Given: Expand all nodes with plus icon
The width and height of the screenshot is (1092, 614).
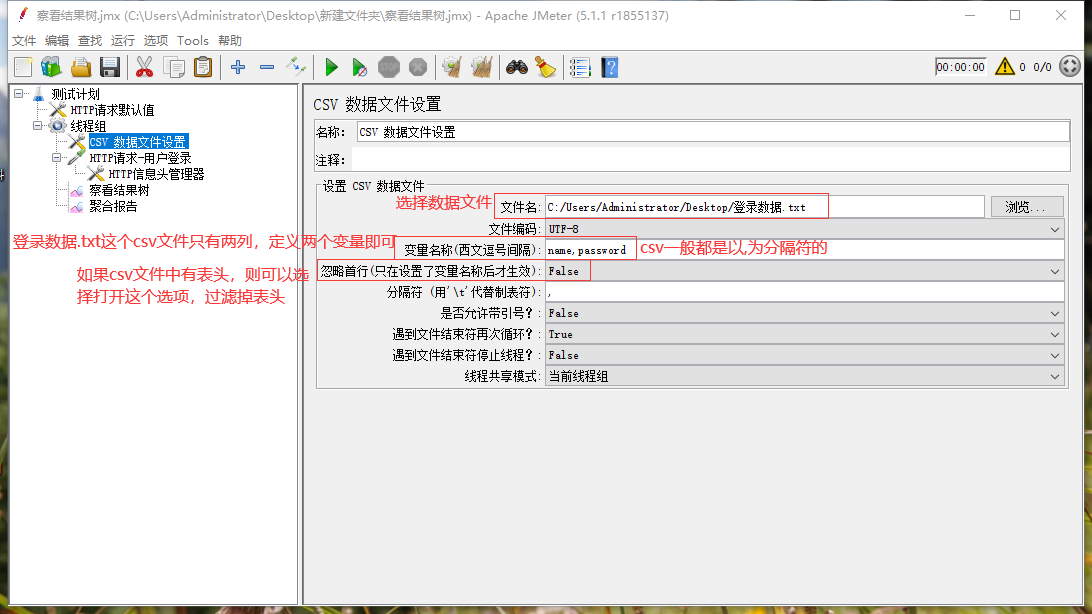Looking at the screenshot, I should pos(238,68).
